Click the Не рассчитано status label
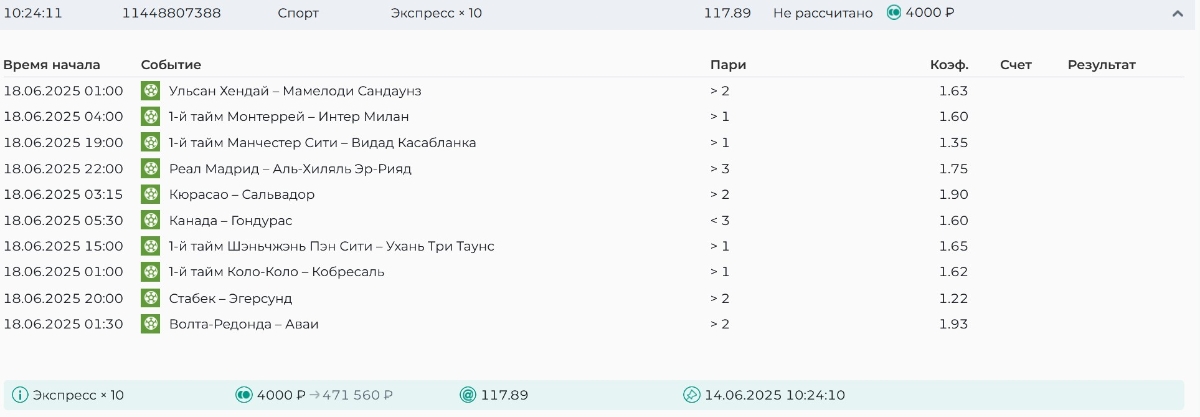The image size is (1200, 417). (x=822, y=14)
